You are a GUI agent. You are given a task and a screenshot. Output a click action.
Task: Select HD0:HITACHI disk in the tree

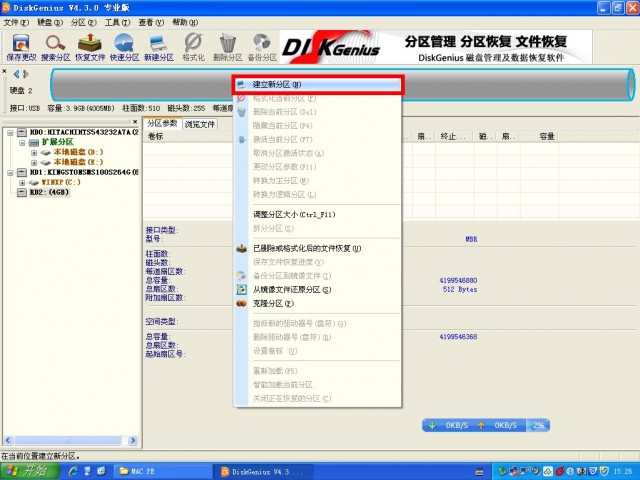84,132
